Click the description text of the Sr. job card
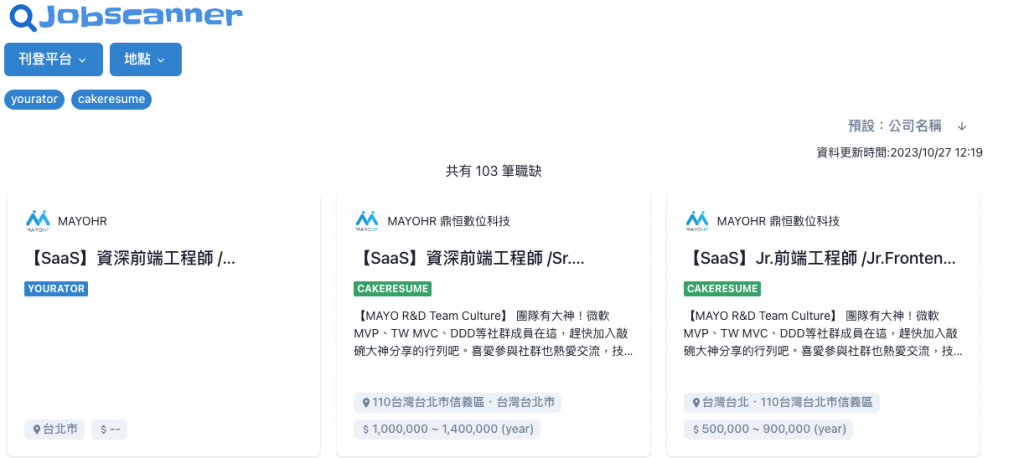The image size is (1024, 458). [x=493, y=333]
